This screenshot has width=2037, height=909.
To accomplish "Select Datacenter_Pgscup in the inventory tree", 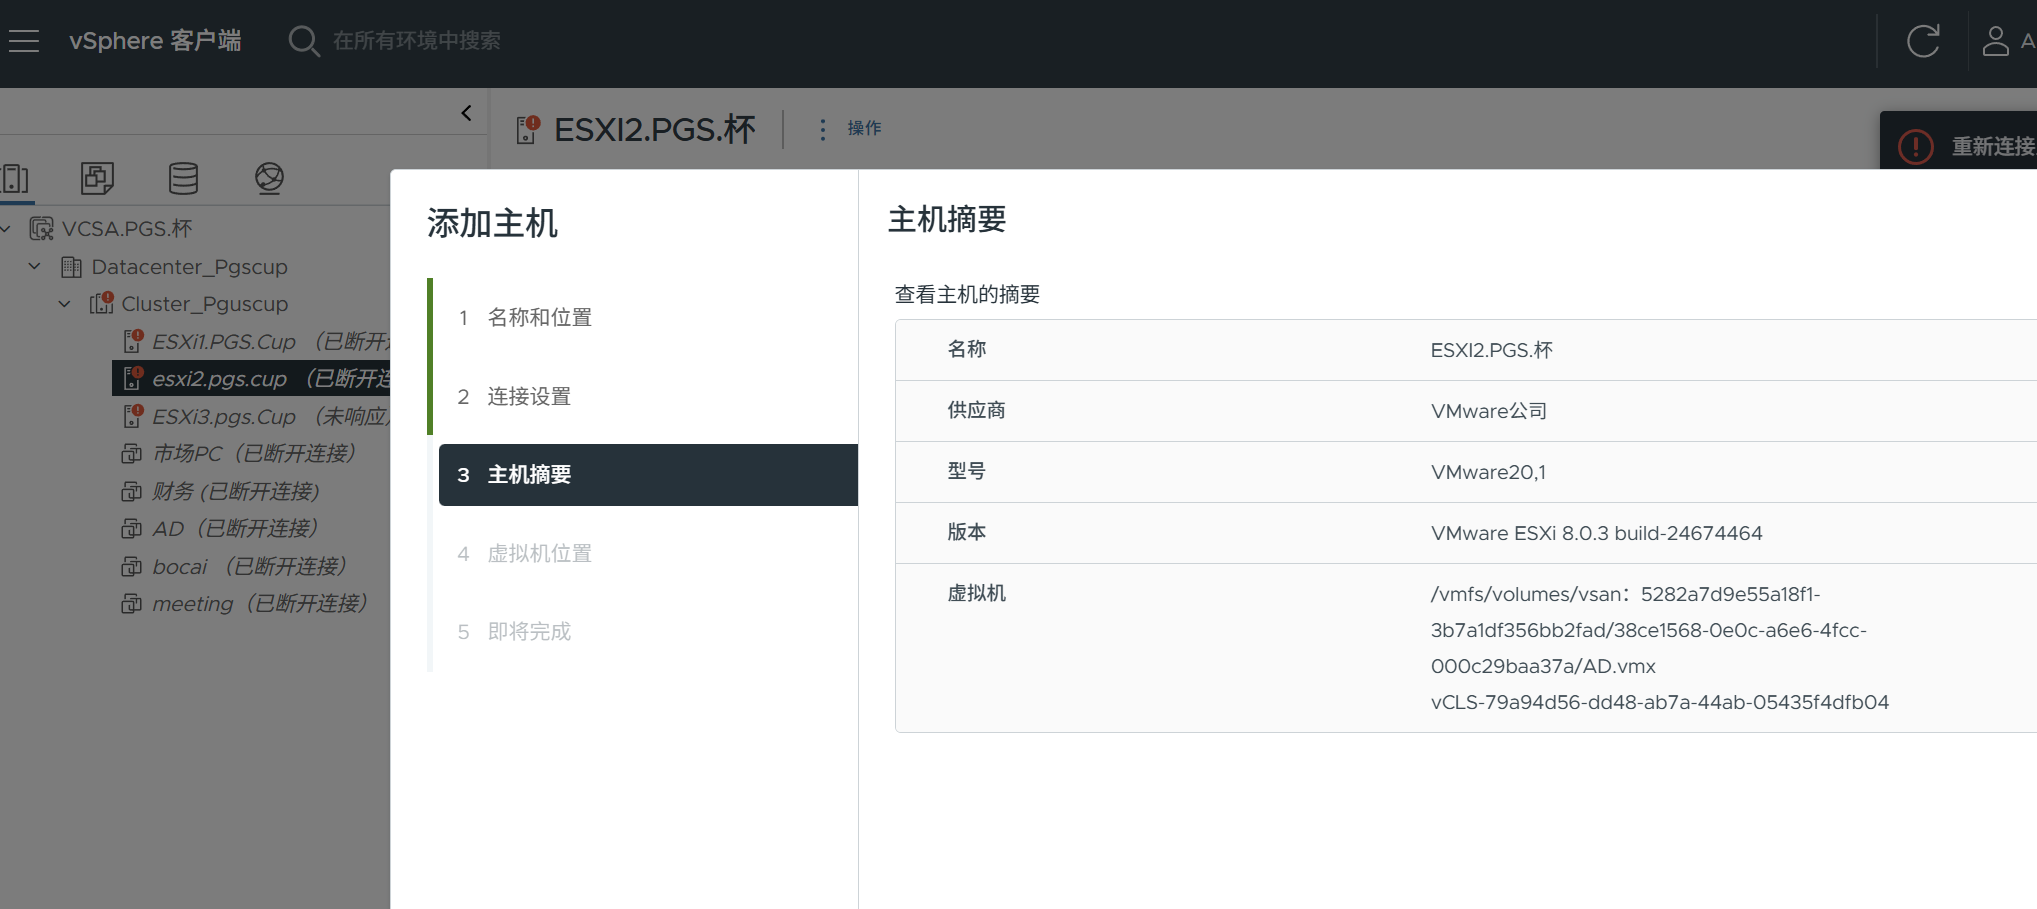I will 189,267.
